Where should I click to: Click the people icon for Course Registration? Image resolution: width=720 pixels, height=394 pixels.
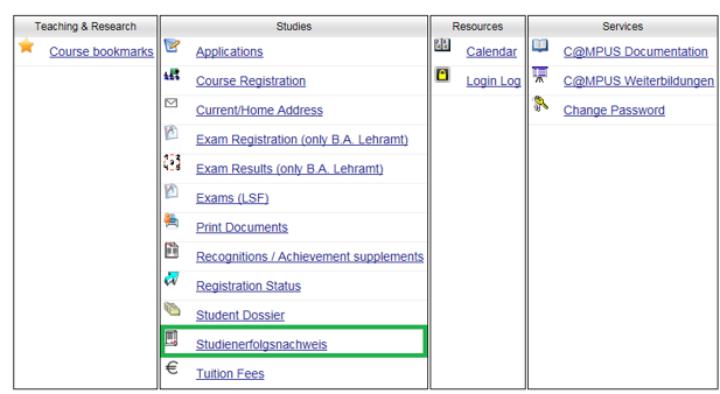point(172,74)
